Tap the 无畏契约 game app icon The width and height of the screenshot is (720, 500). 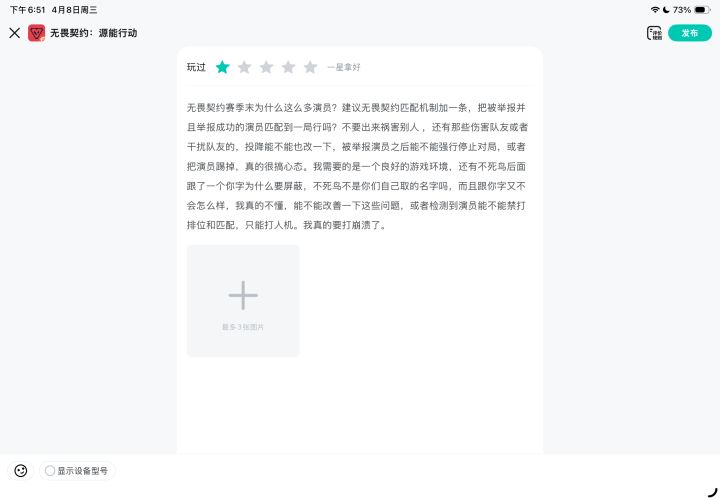pos(37,33)
